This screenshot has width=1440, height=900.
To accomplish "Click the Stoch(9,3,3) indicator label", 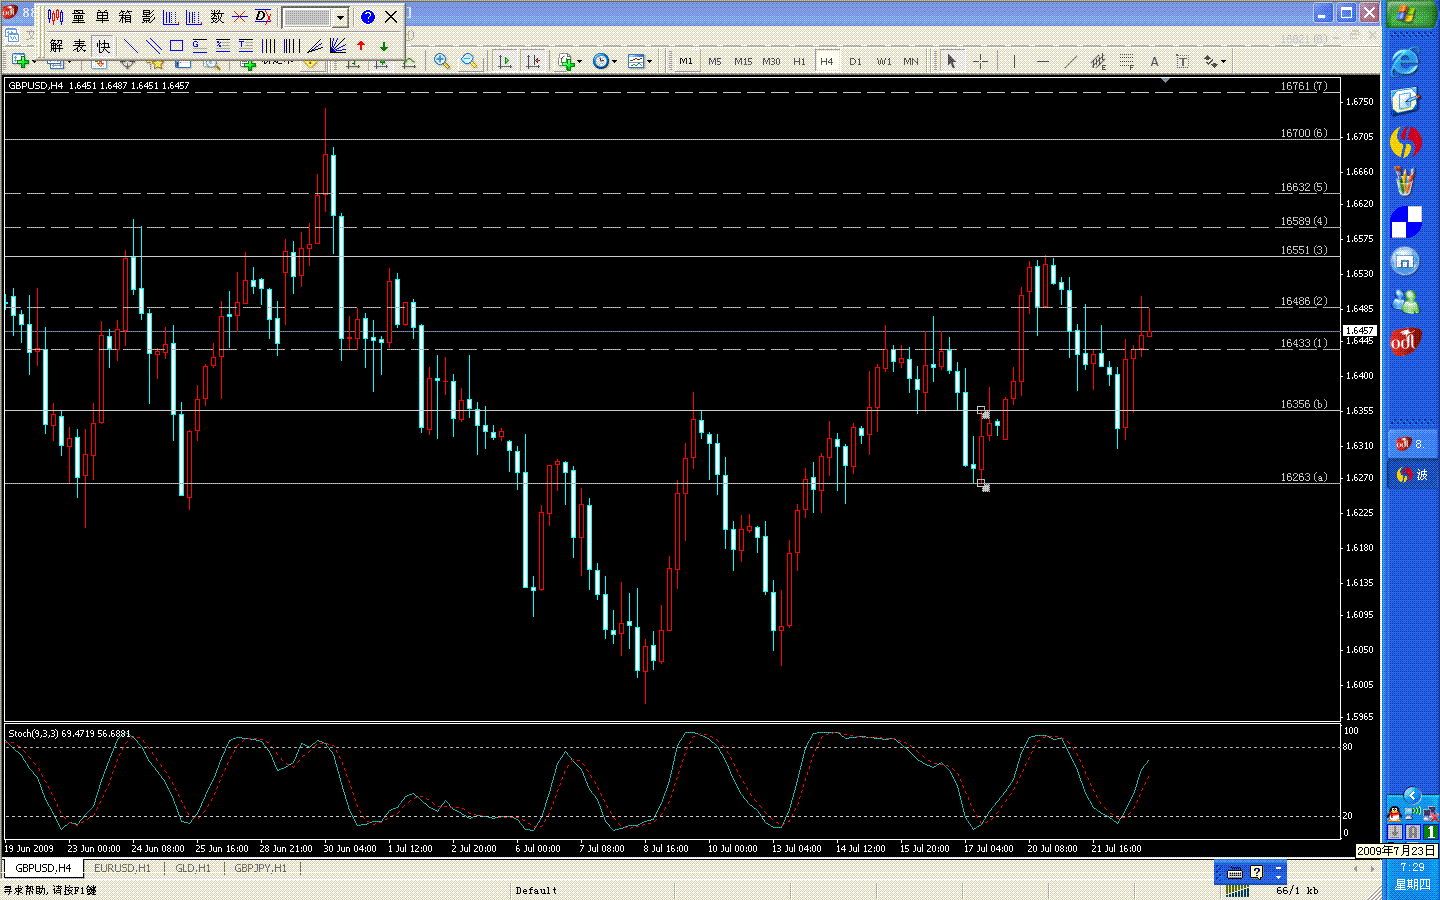I will tap(69, 733).
